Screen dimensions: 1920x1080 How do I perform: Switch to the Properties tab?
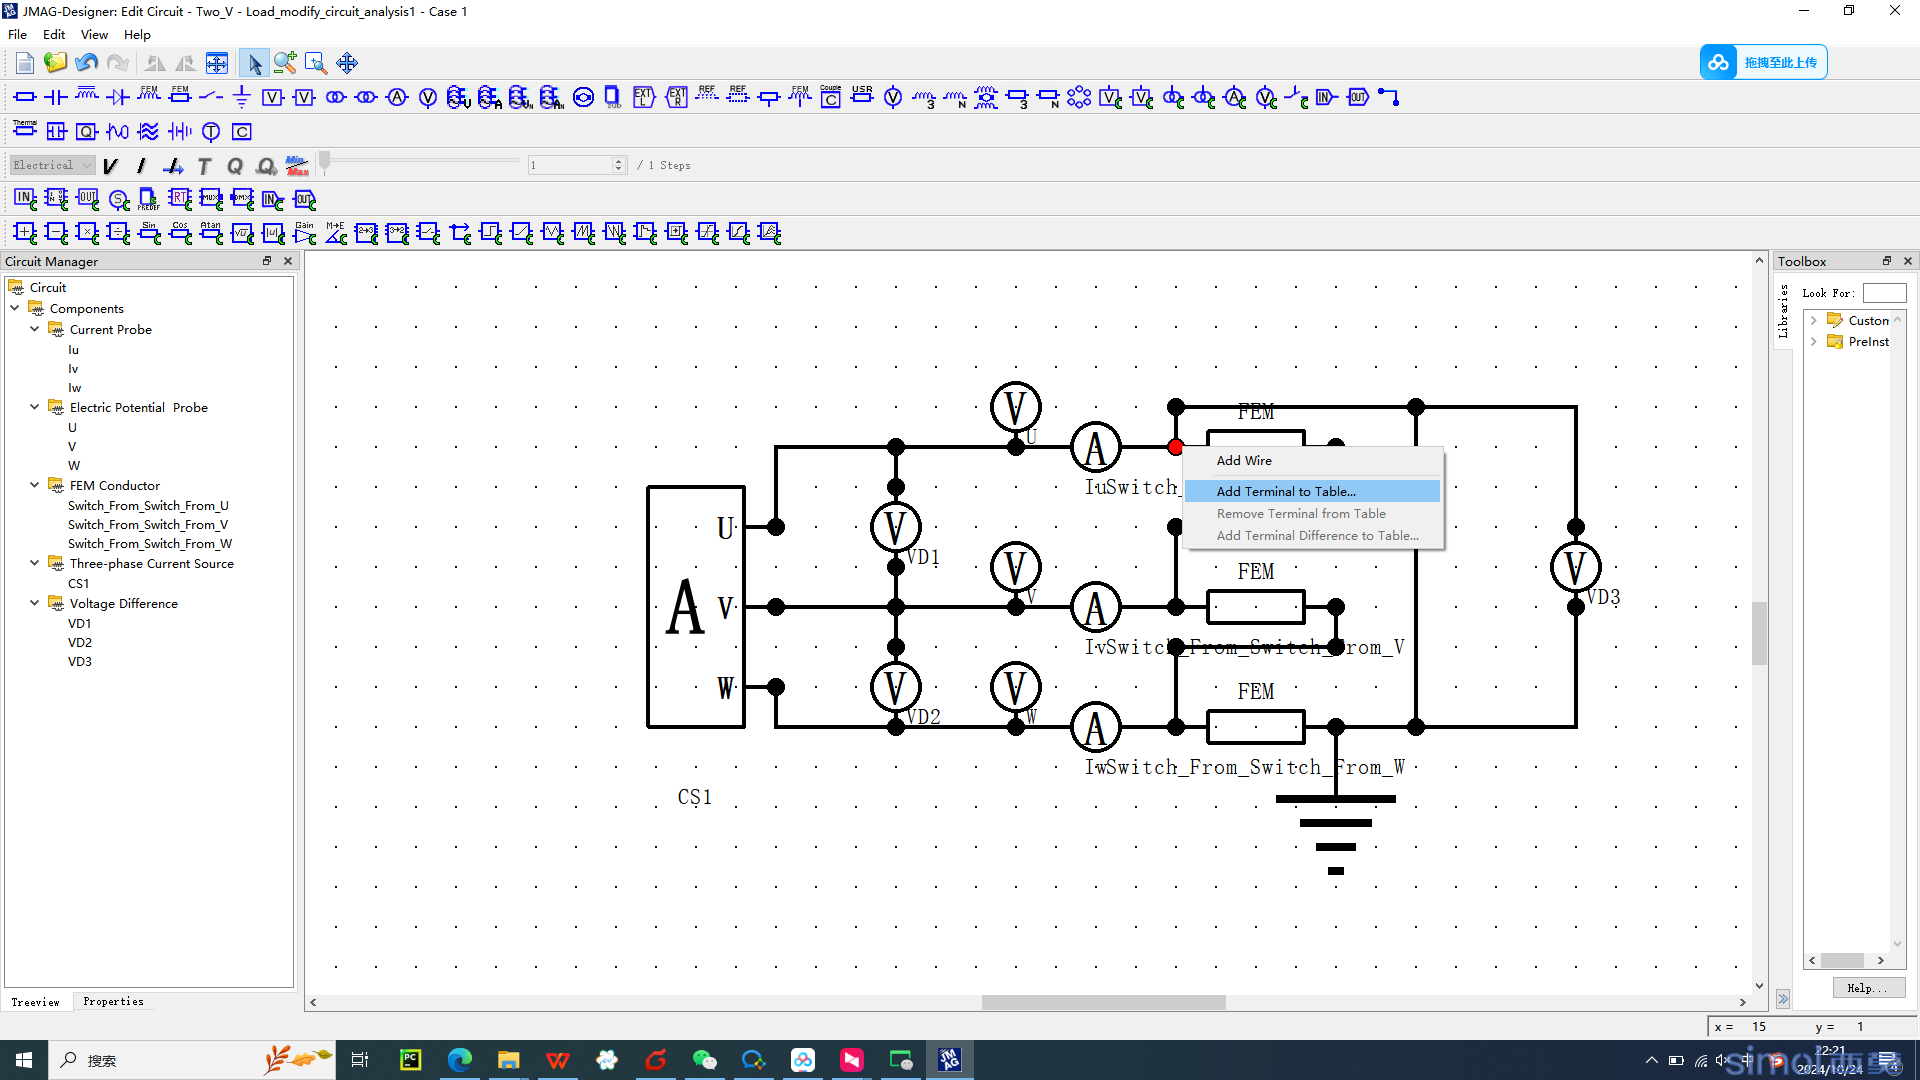[x=113, y=1001]
